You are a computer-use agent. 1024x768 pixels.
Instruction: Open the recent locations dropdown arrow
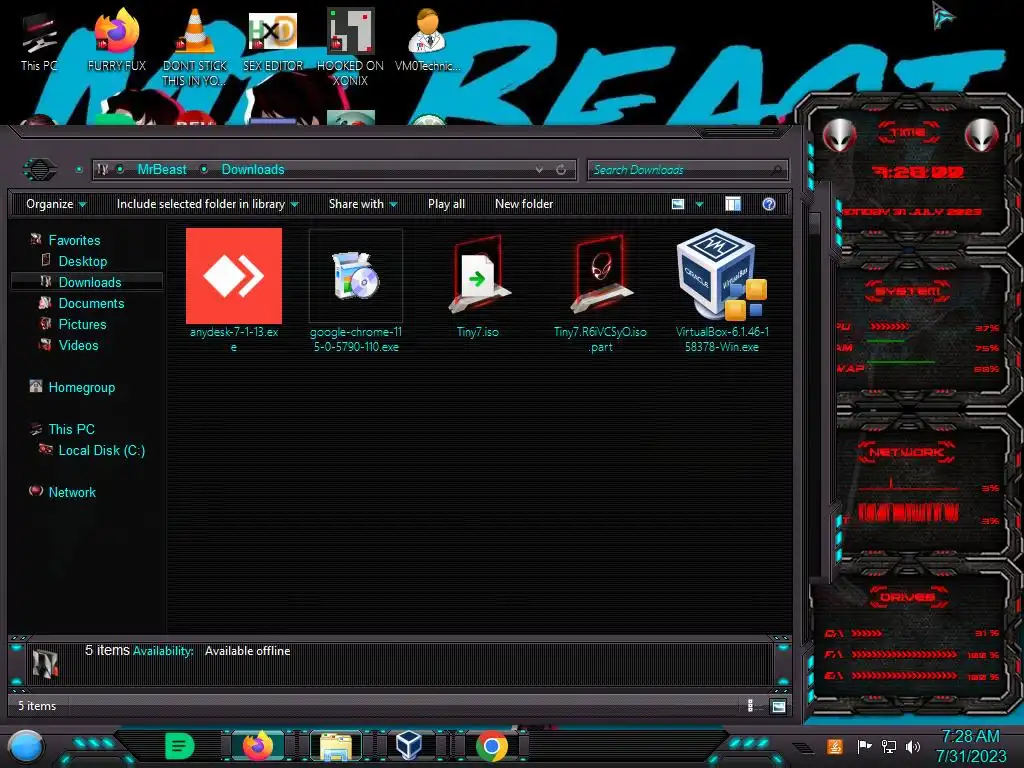coord(79,170)
